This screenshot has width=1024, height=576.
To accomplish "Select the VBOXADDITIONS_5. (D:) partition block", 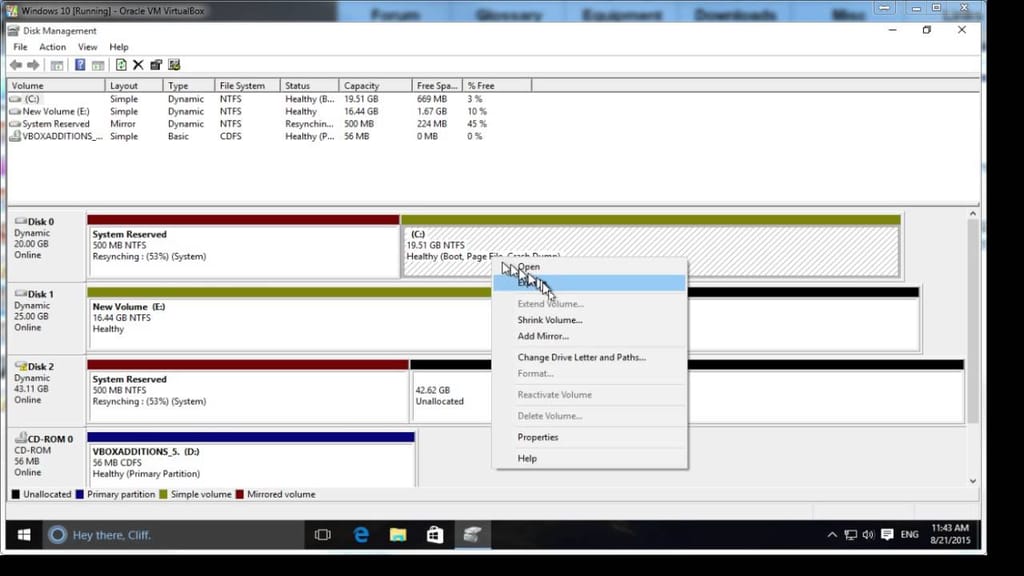I will [251, 460].
